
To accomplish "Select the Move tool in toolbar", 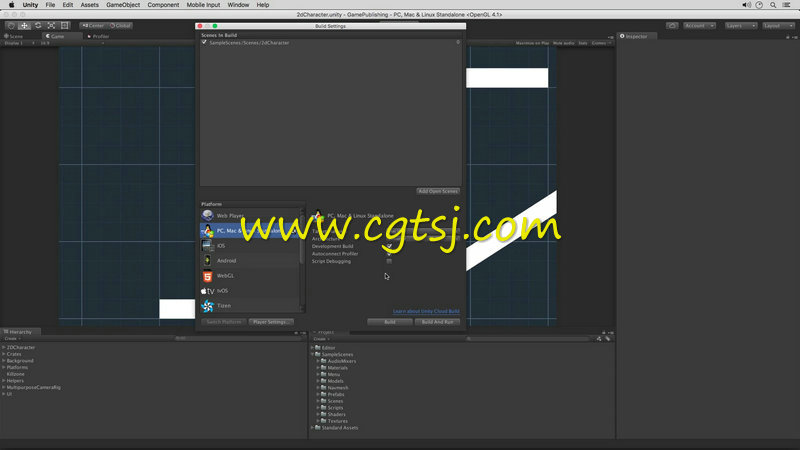I will [24, 26].
